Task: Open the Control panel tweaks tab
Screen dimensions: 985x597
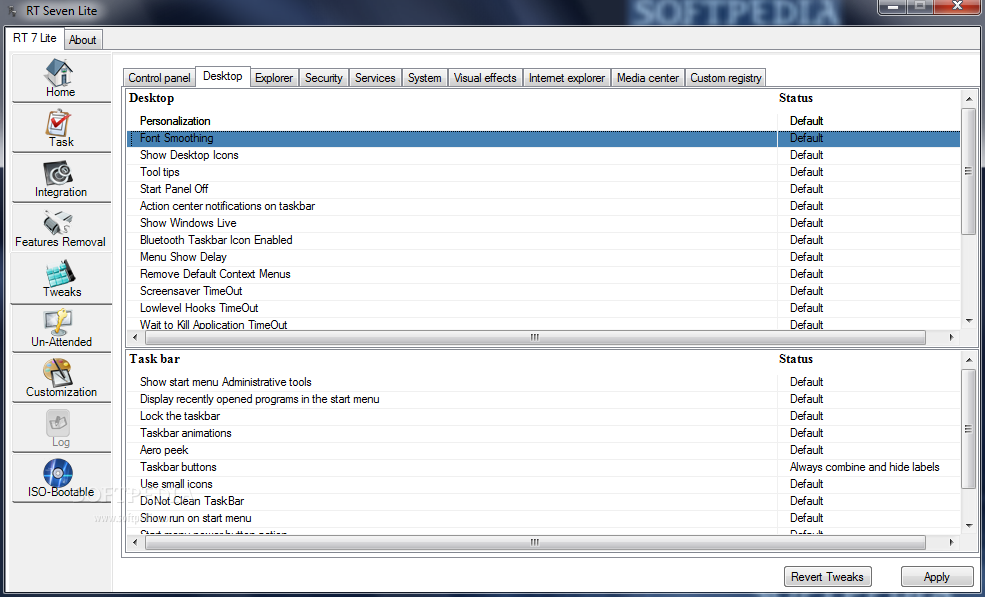Action: pyautogui.click(x=159, y=77)
